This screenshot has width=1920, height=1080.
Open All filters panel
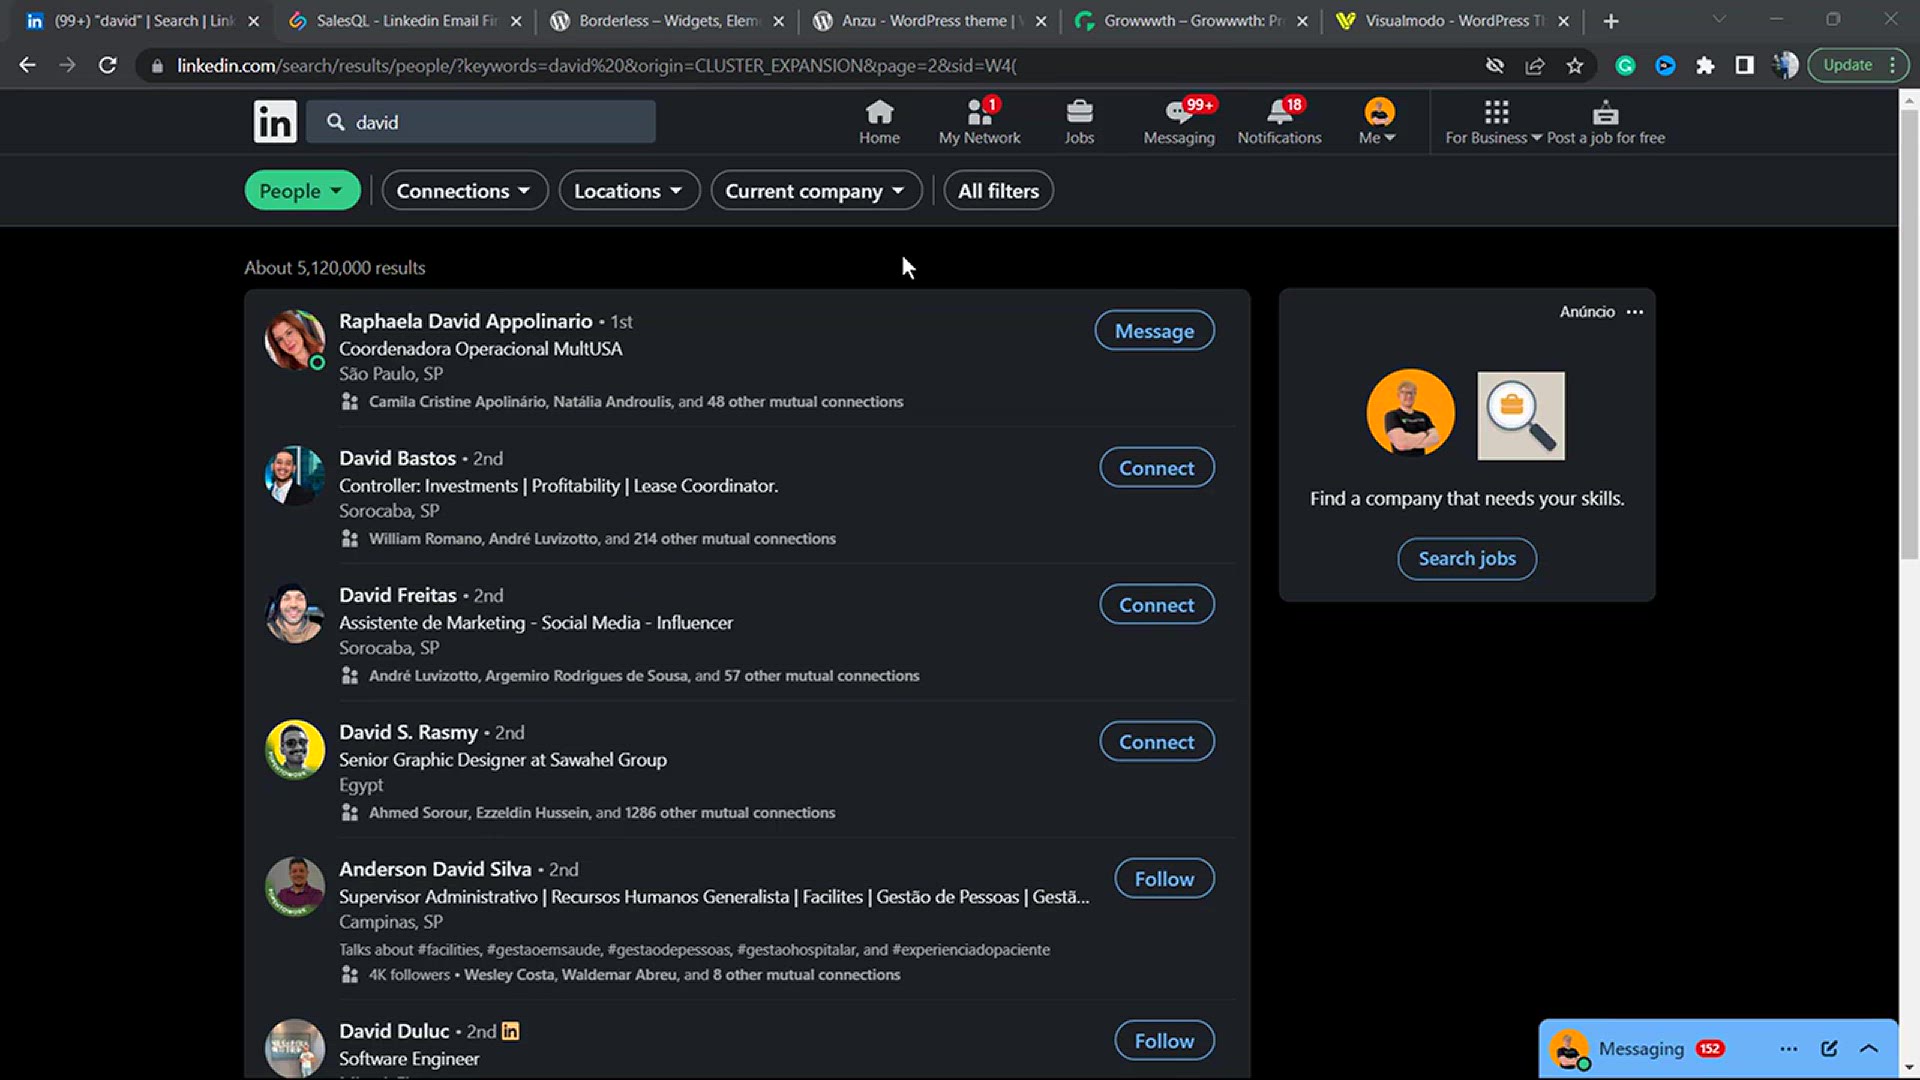[x=998, y=191]
